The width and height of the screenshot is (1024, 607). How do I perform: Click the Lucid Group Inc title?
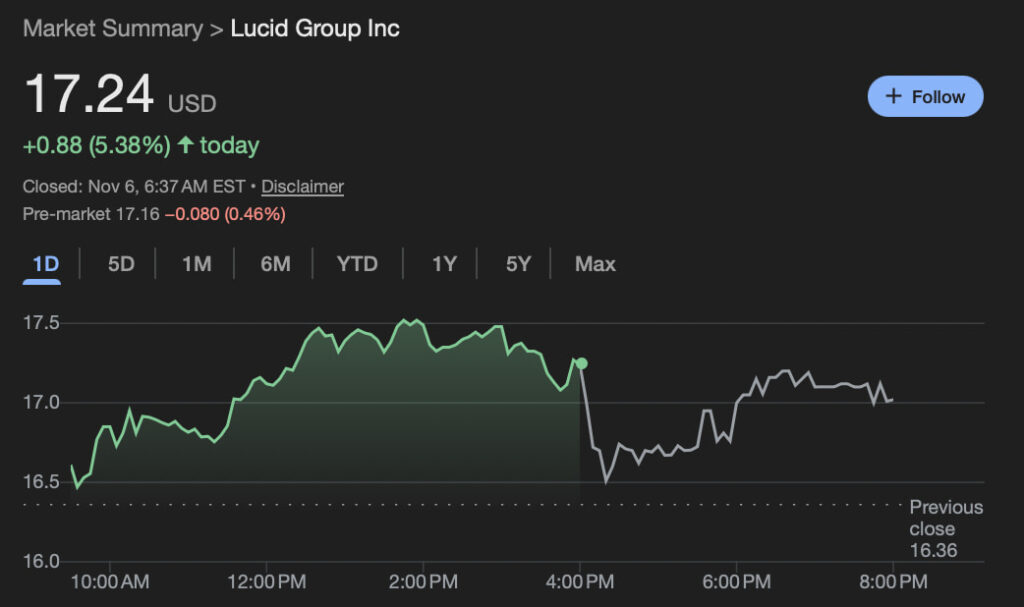pos(315,28)
